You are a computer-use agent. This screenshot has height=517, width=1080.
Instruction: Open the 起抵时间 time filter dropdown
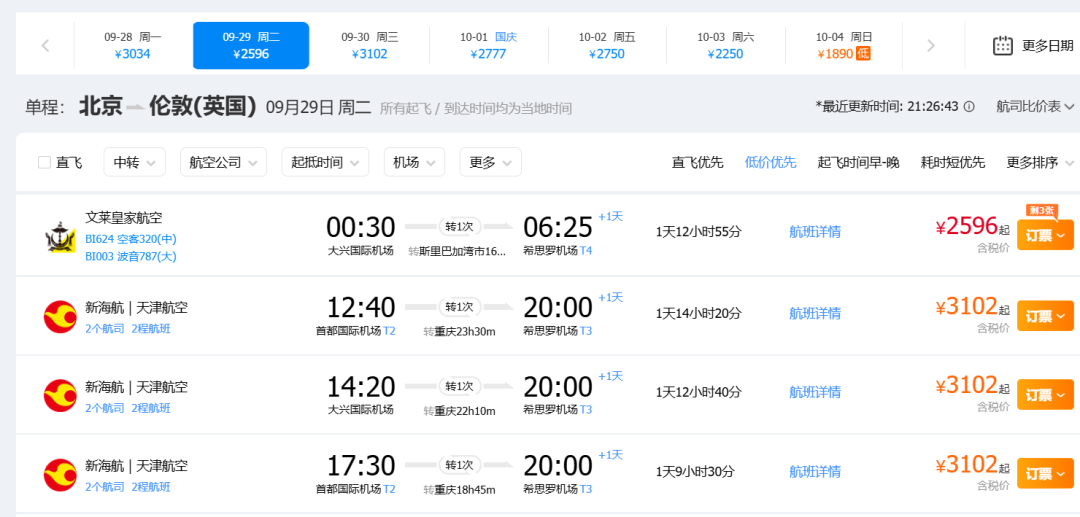click(325, 162)
